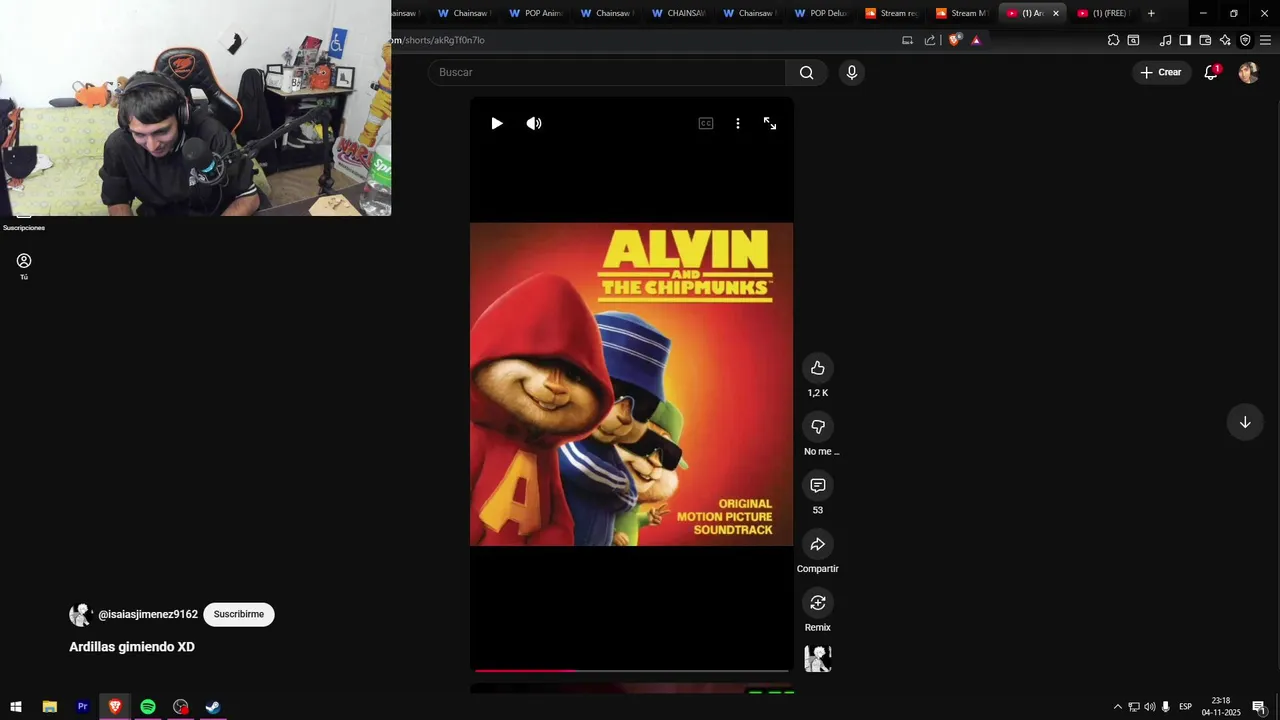Open File Explorer from the taskbar
The image size is (1280, 720).
pyautogui.click(x=49, y=707)
